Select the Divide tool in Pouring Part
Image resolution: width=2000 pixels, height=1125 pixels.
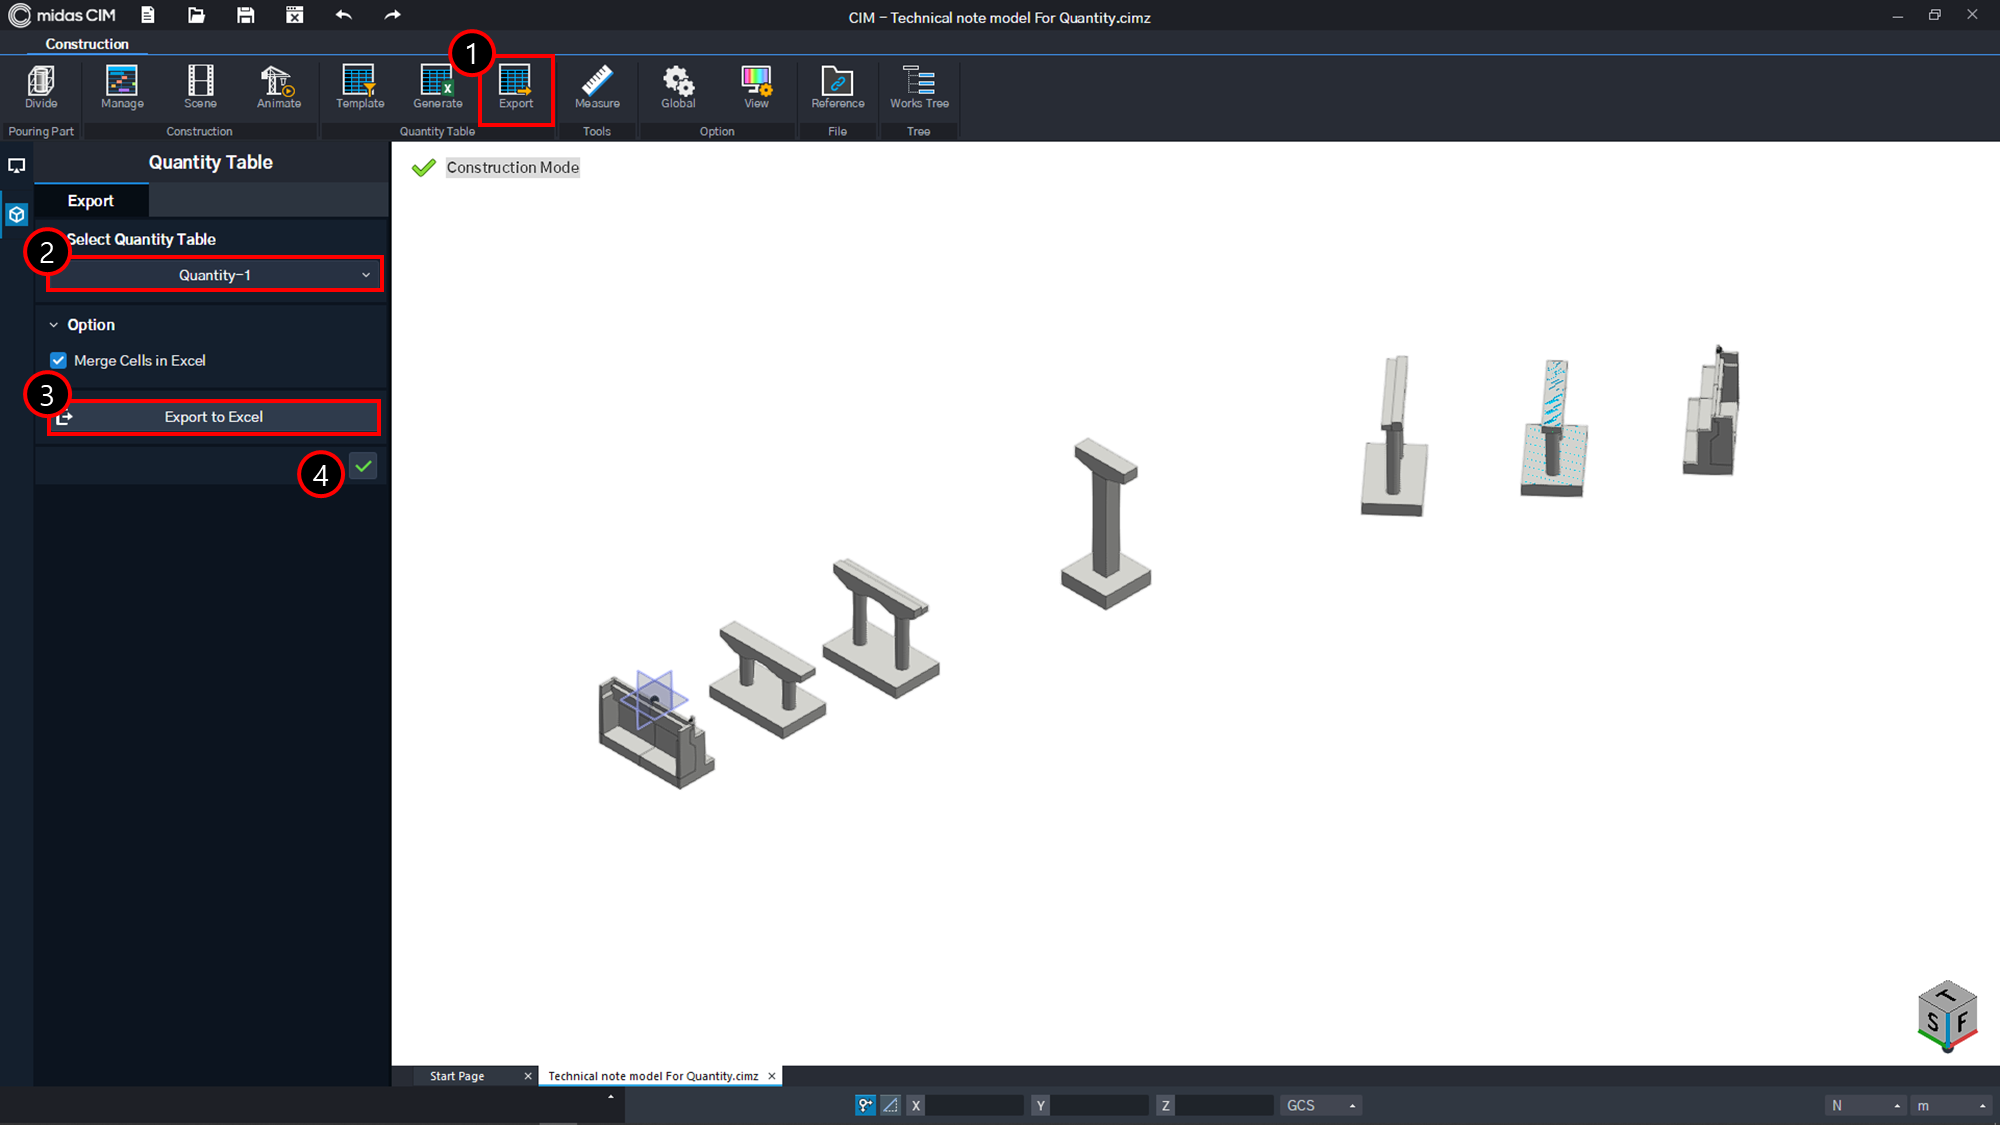40,88
